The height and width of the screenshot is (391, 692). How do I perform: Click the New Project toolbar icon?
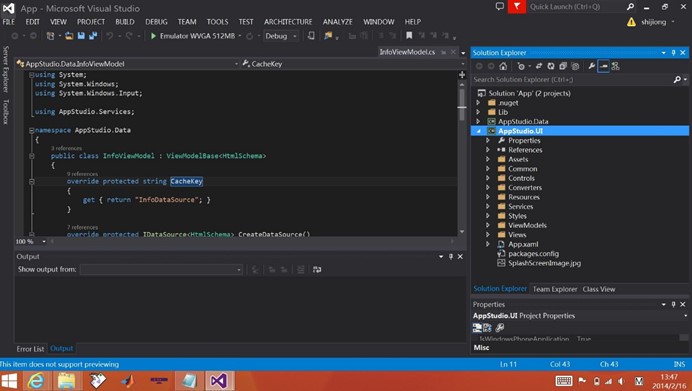click(50, 36)
